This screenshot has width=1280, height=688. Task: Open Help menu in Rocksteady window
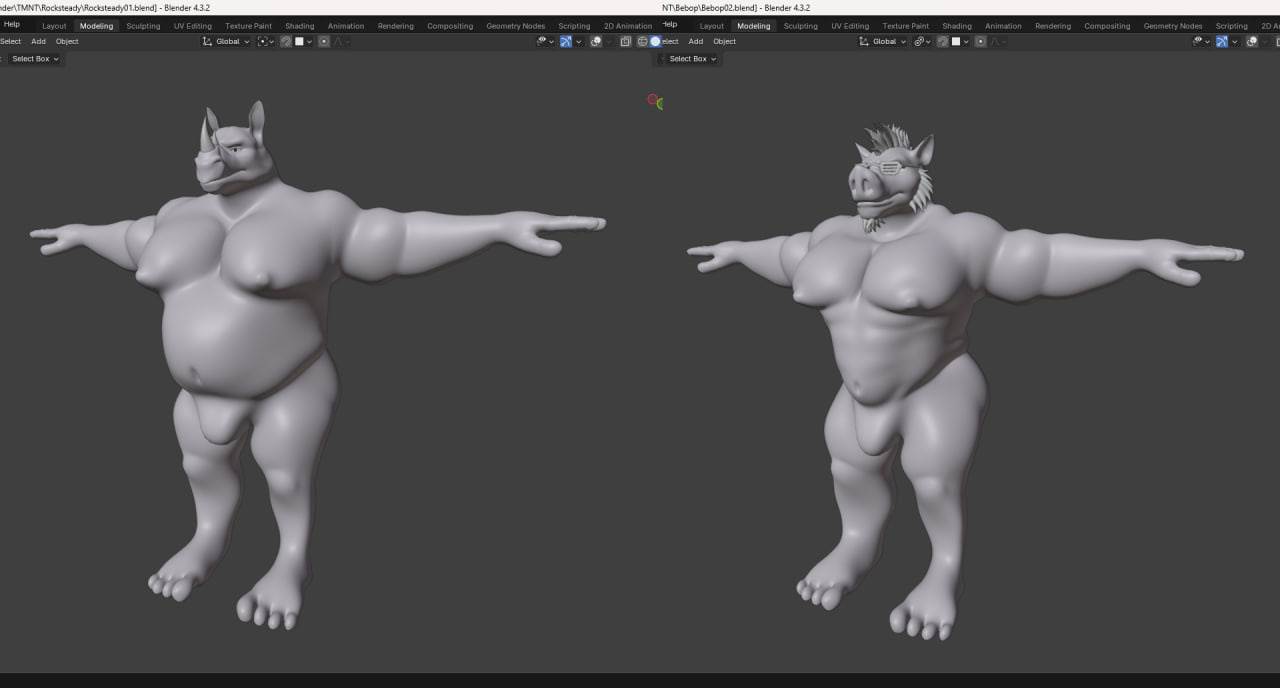click(x=12, y=24)
